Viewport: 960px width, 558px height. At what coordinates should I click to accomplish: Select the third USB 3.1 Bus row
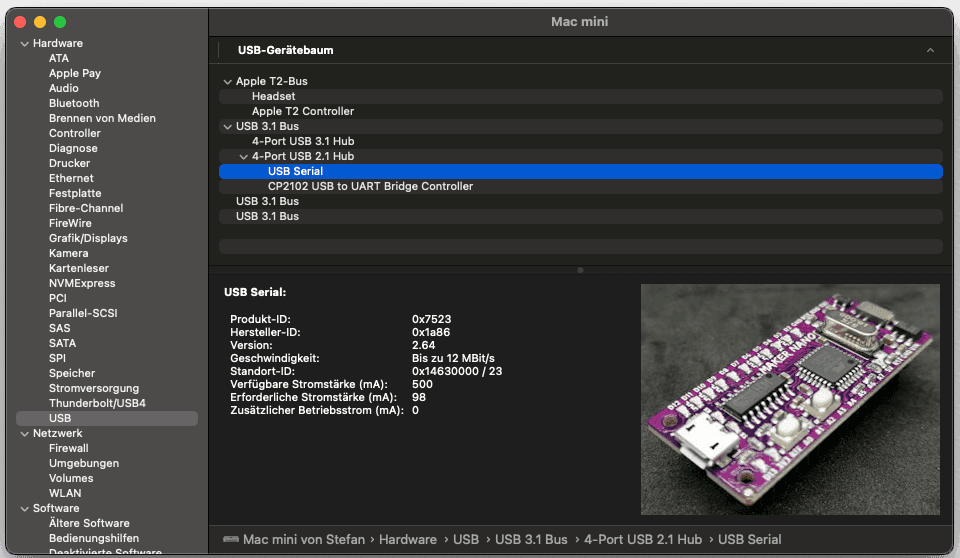coord(580,216)
